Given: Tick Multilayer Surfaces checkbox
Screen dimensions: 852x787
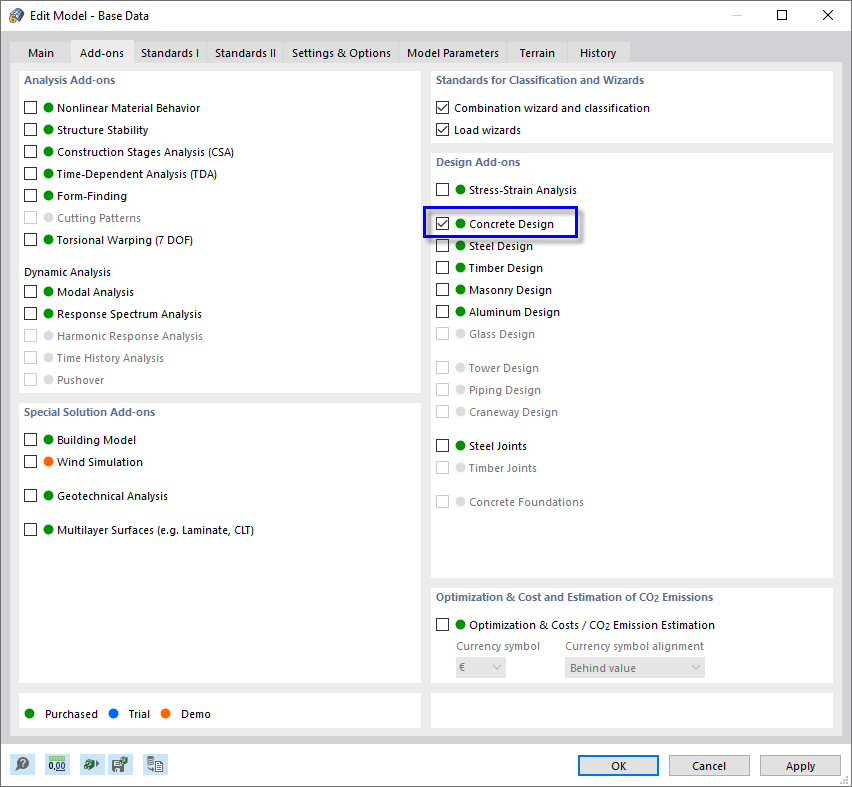Looking at the screenshot, I should tap(30, 529).
